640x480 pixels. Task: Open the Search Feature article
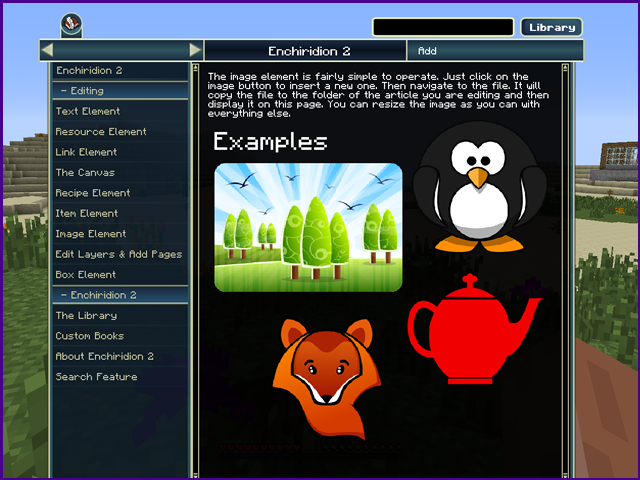[x=97, y=377]
